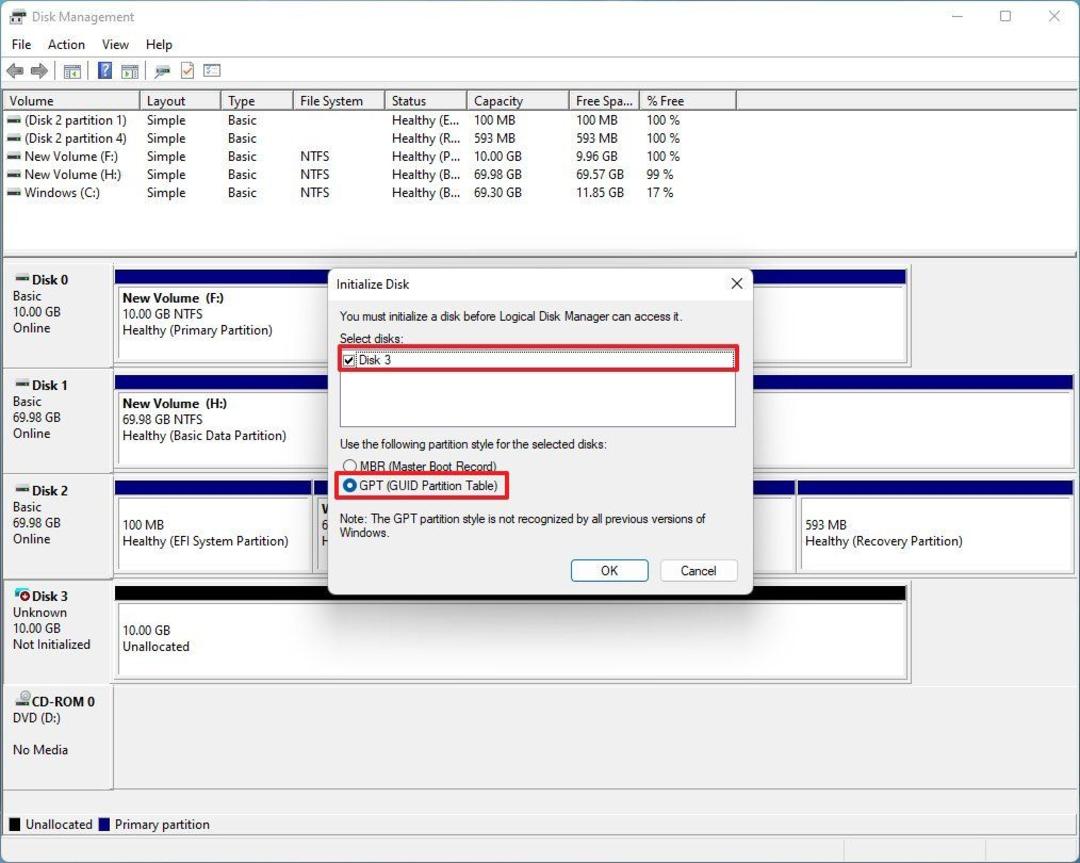Click the Disk 3 Not Initialized label
This screenshot has height=863, width=1080.
coord(52,645)
